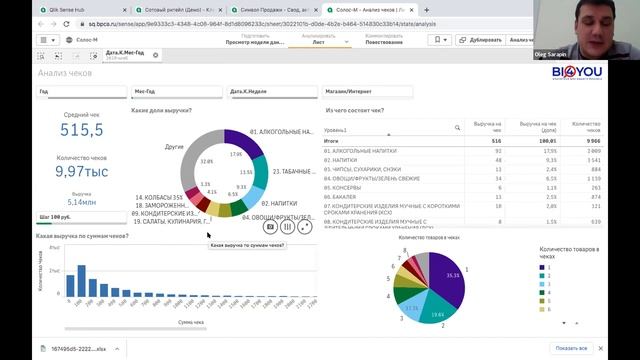
Task: Step back in selections icon
Action: pos(58,56)
